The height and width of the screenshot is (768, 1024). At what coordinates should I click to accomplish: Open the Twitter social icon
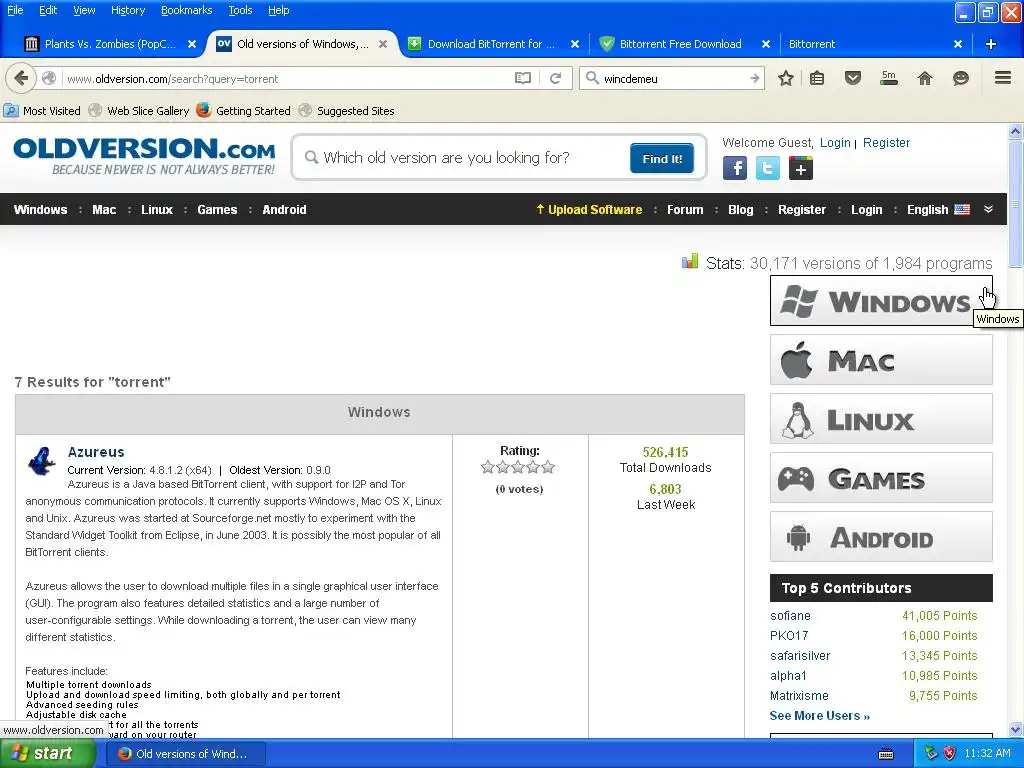[x=767, y=168]
